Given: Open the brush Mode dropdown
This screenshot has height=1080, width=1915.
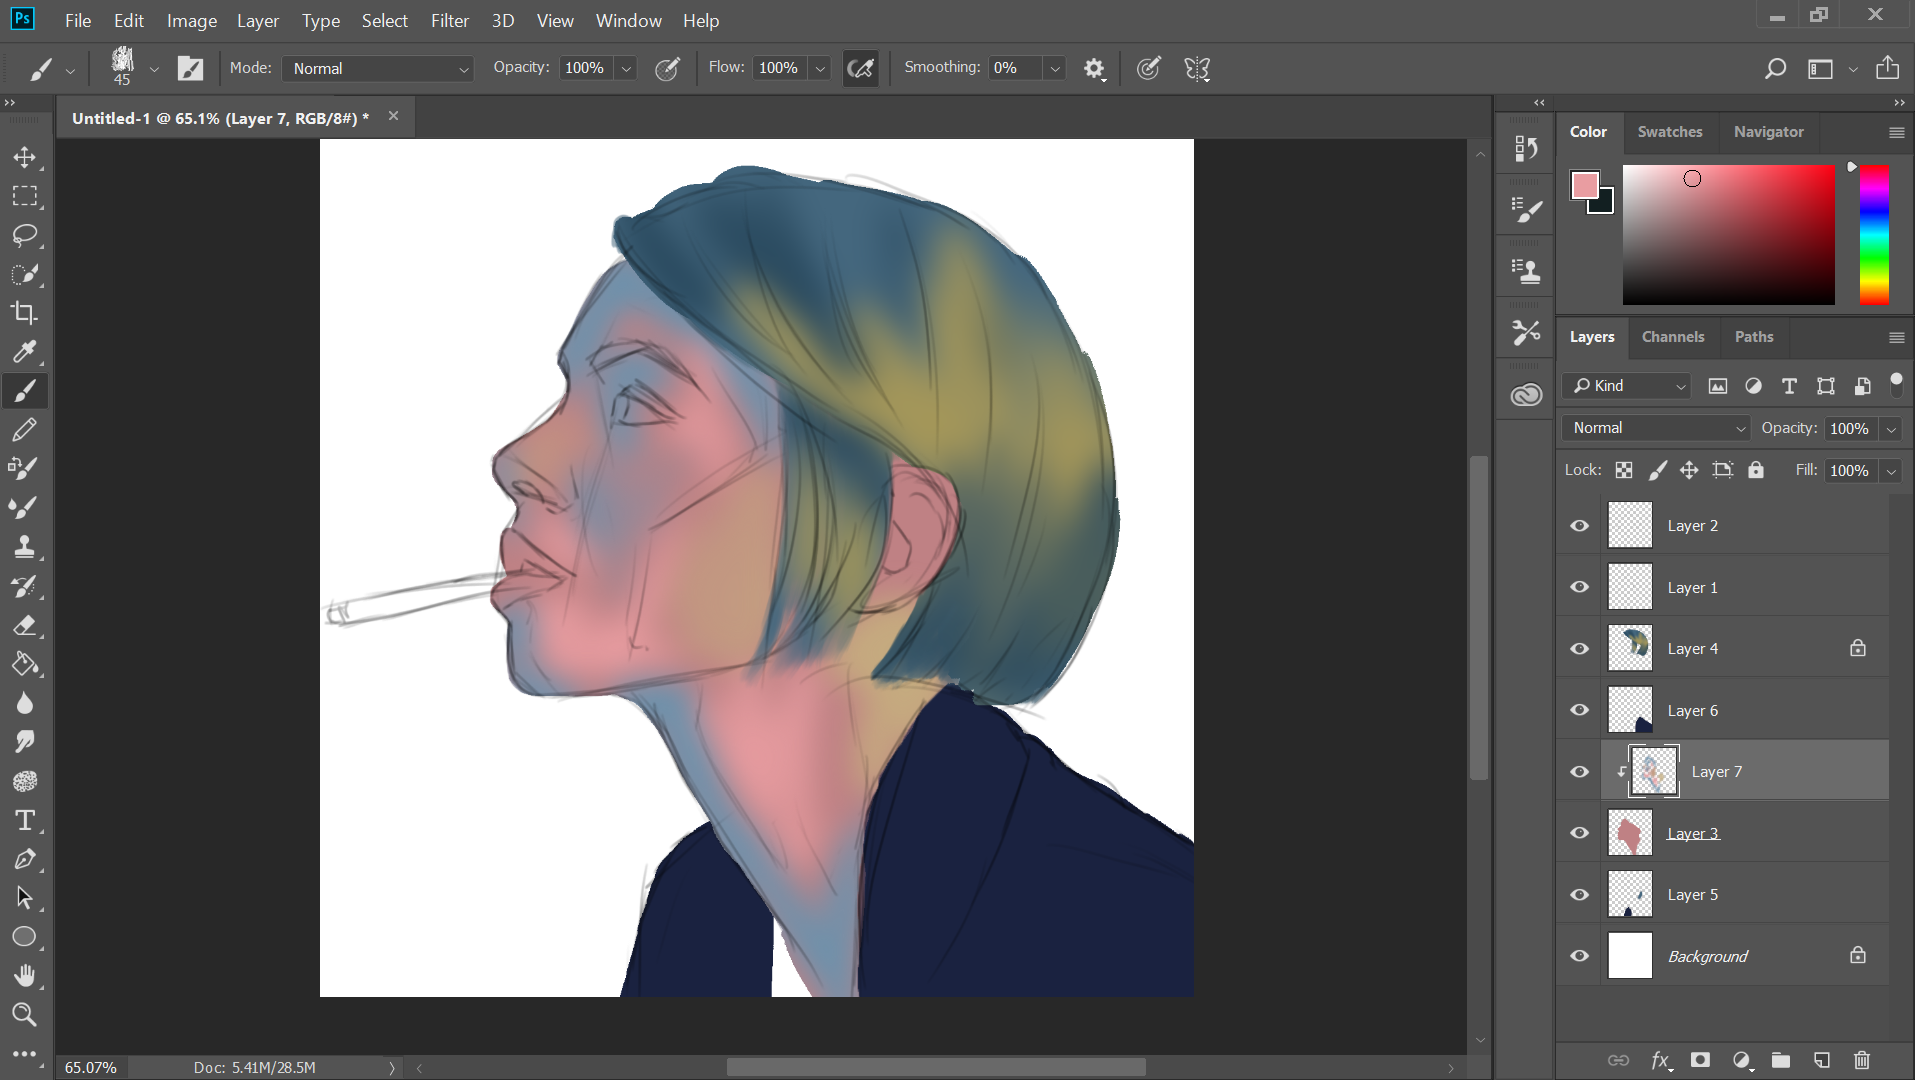Looking at the screenshot, I should coord(378,68).
